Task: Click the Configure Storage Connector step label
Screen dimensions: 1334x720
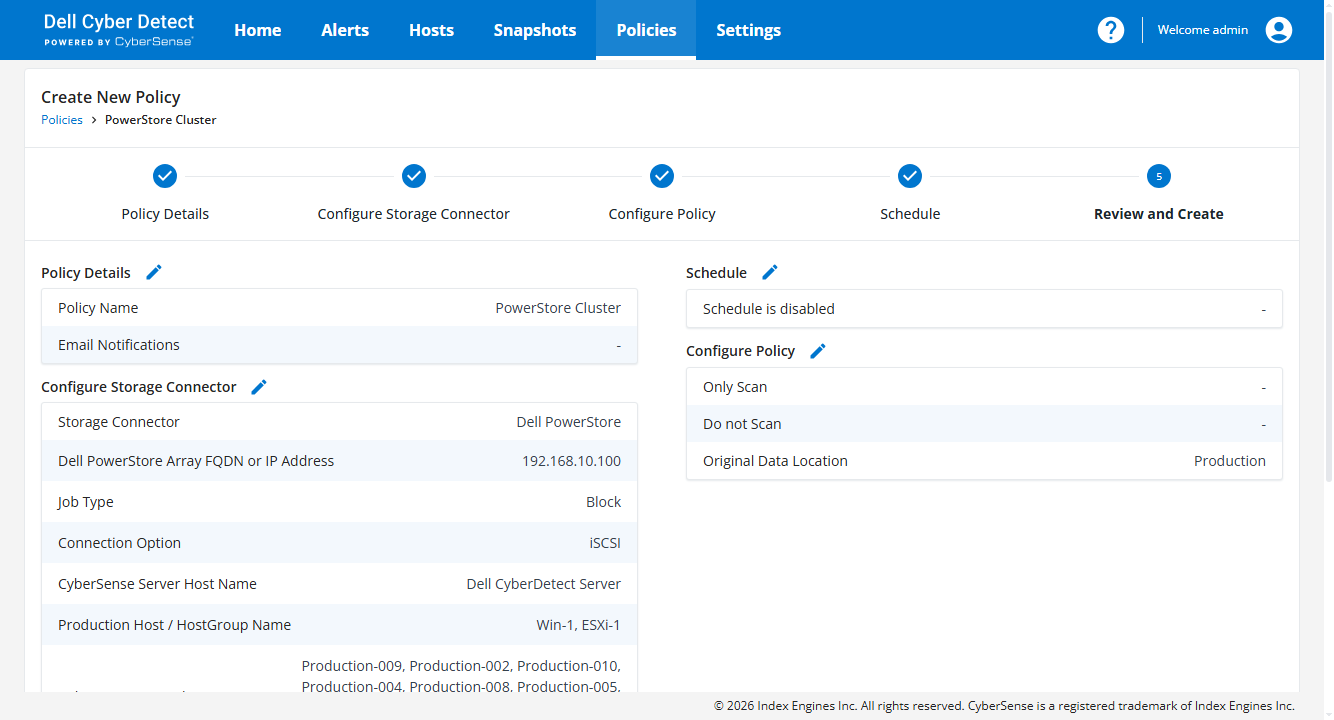Action: (414, 214)
